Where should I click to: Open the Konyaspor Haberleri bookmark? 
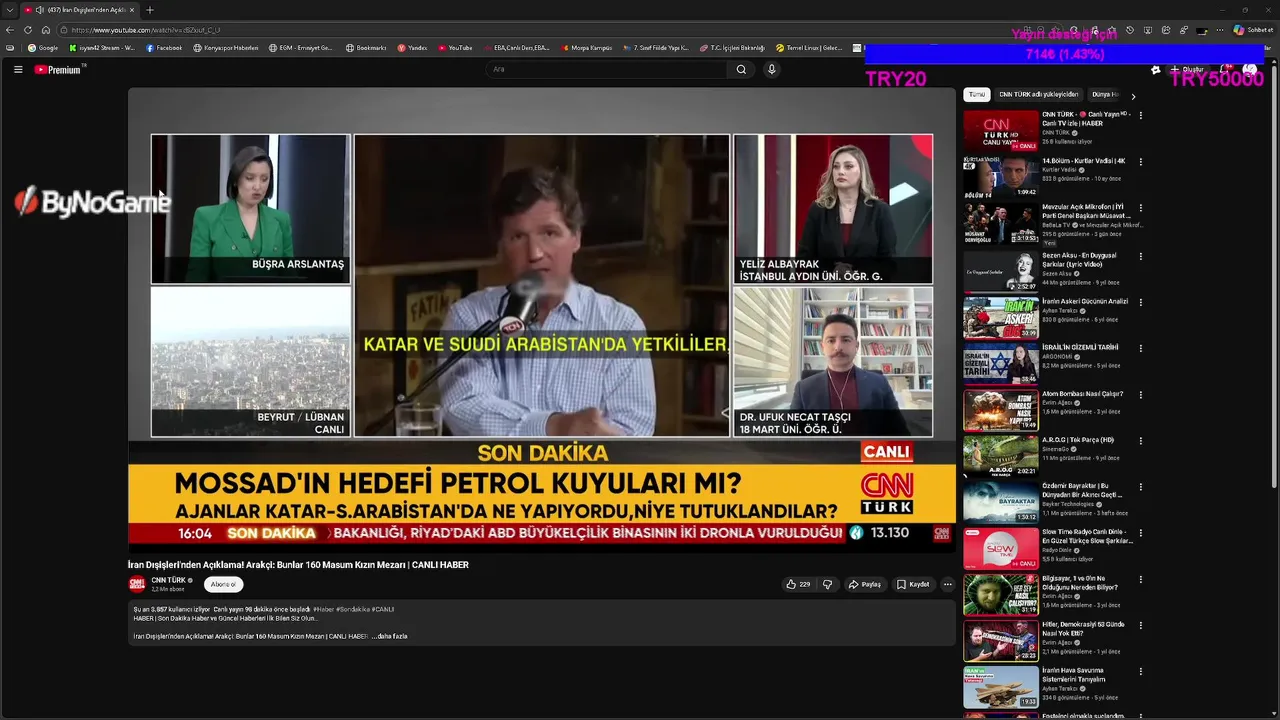pyautogui.click(x=226, y=48)
